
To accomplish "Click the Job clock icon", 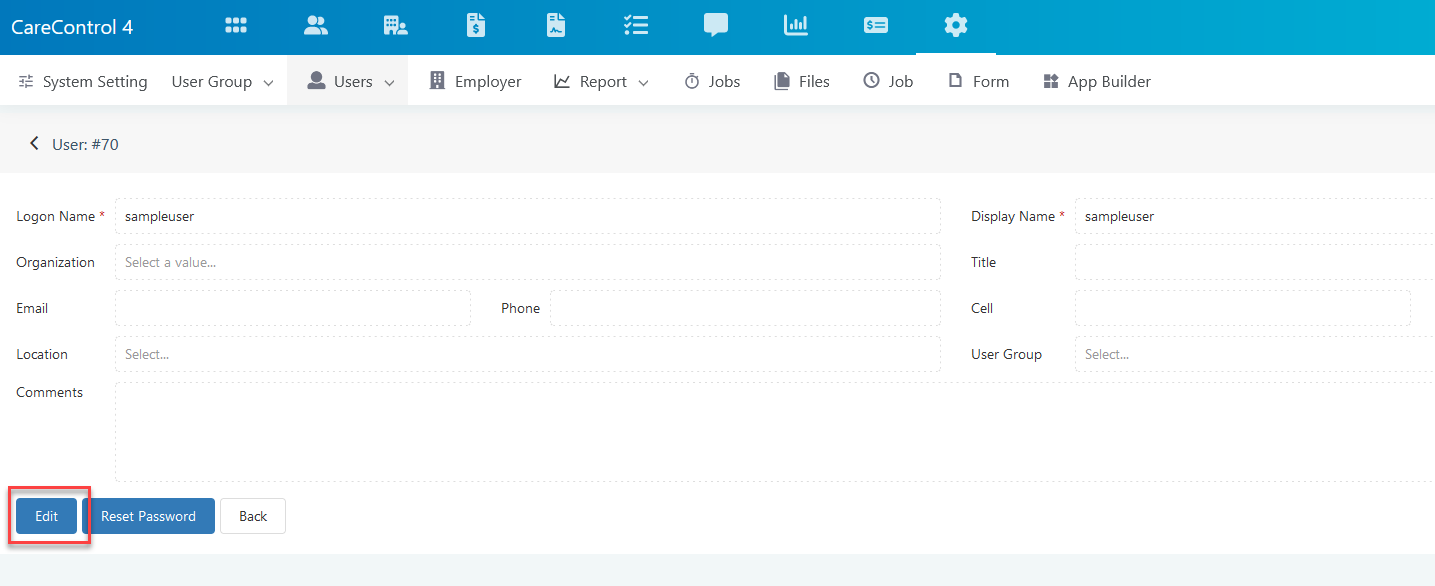I will click(872, 81).
